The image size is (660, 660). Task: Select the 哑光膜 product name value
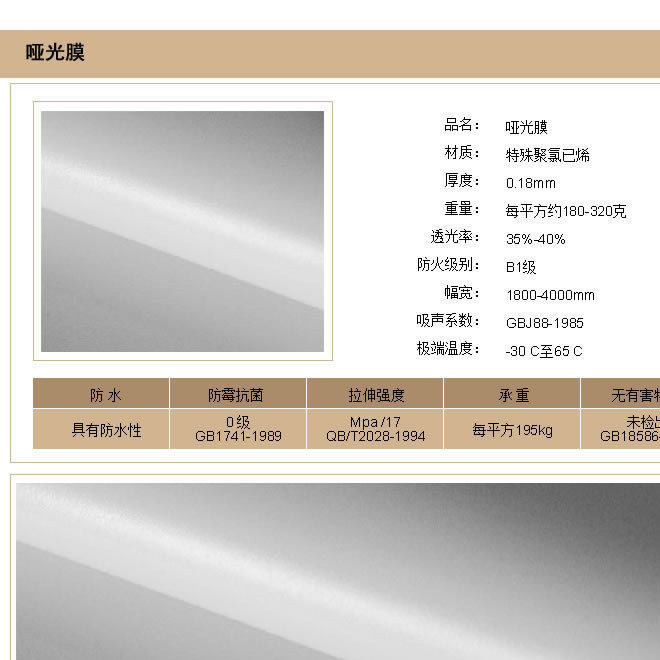coord(526,127)
